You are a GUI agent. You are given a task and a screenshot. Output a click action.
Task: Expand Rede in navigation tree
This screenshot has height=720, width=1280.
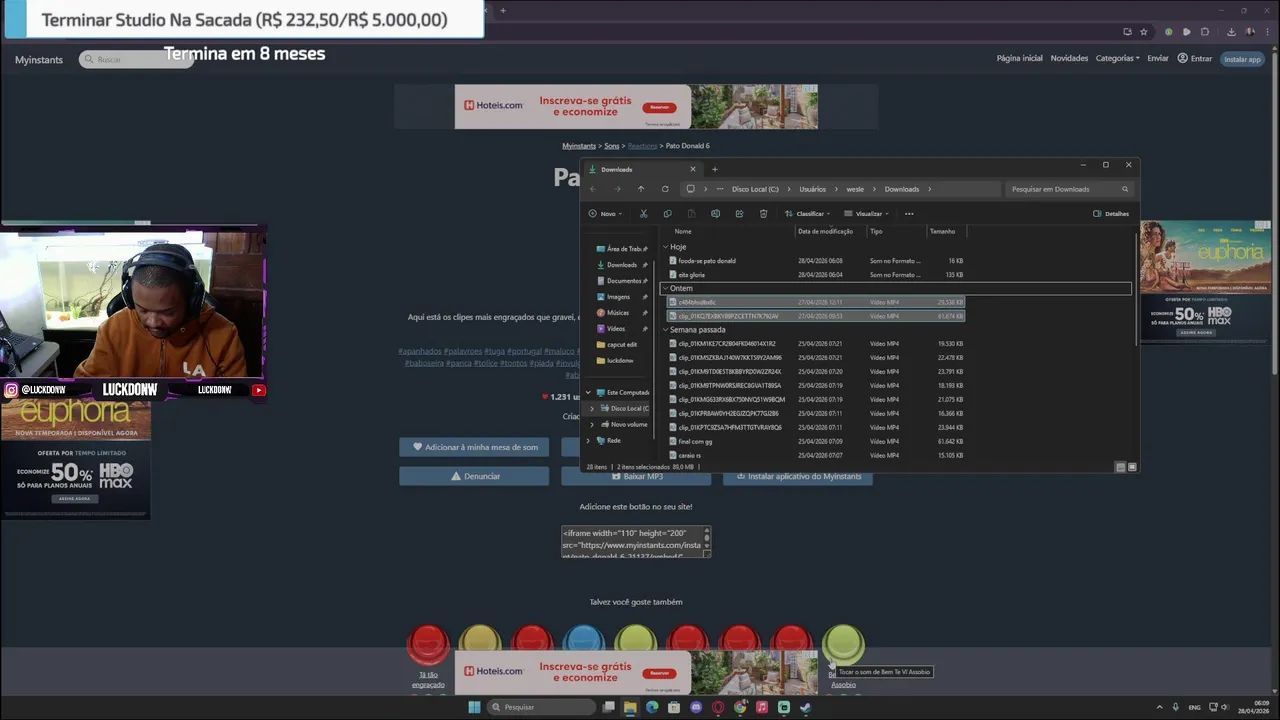coord(588,440)
